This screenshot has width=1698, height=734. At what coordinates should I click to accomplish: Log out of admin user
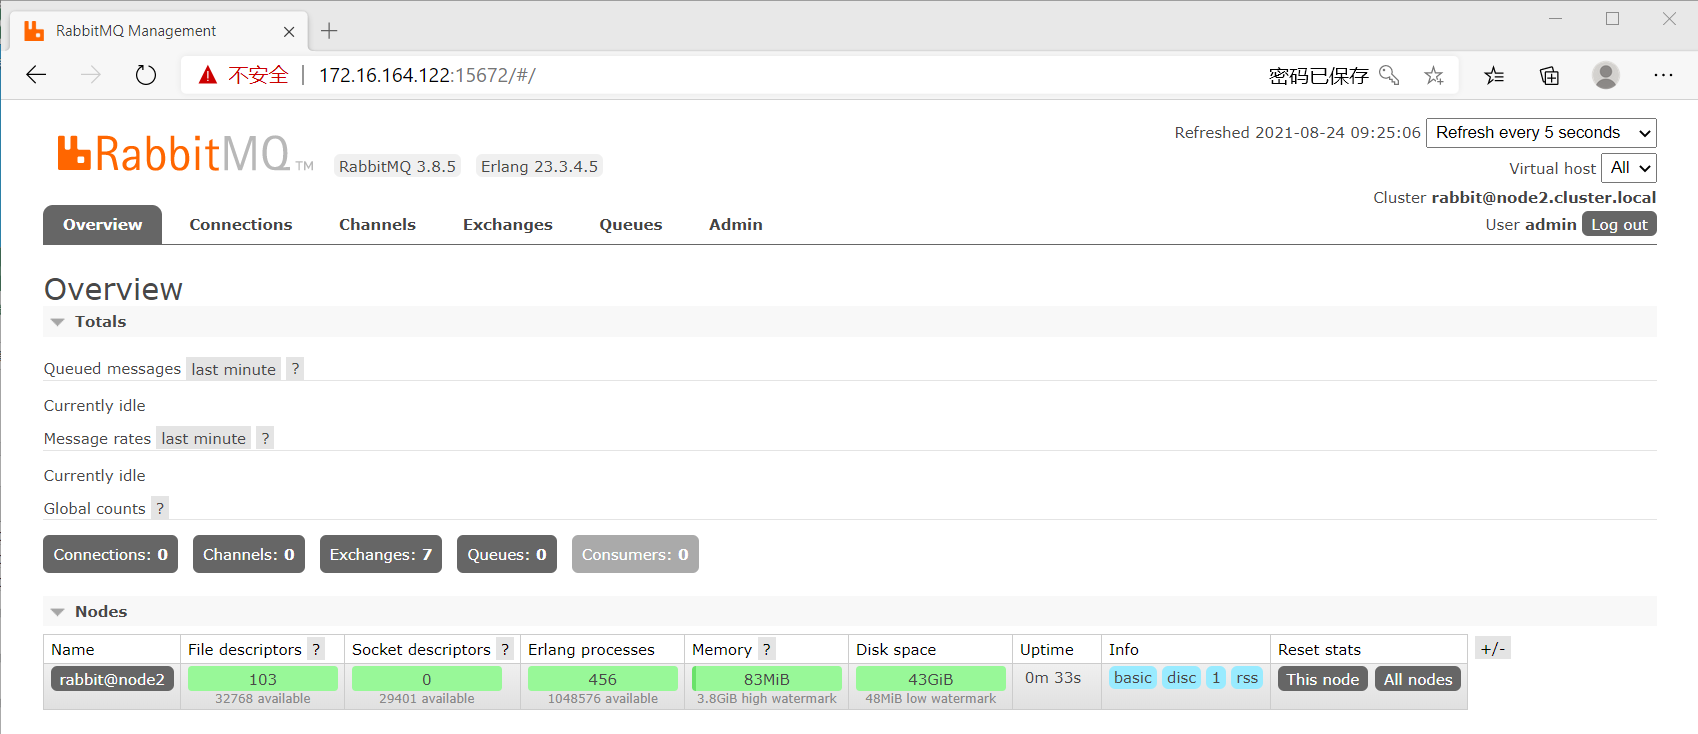point(1619,224)
